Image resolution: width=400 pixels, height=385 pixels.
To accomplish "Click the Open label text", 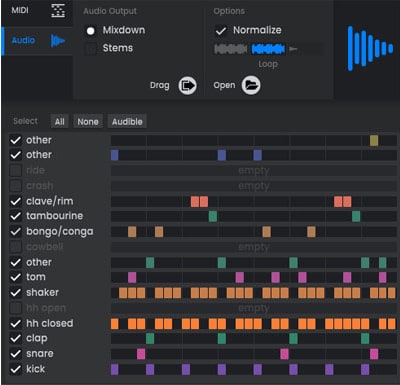I will (224, 85).
